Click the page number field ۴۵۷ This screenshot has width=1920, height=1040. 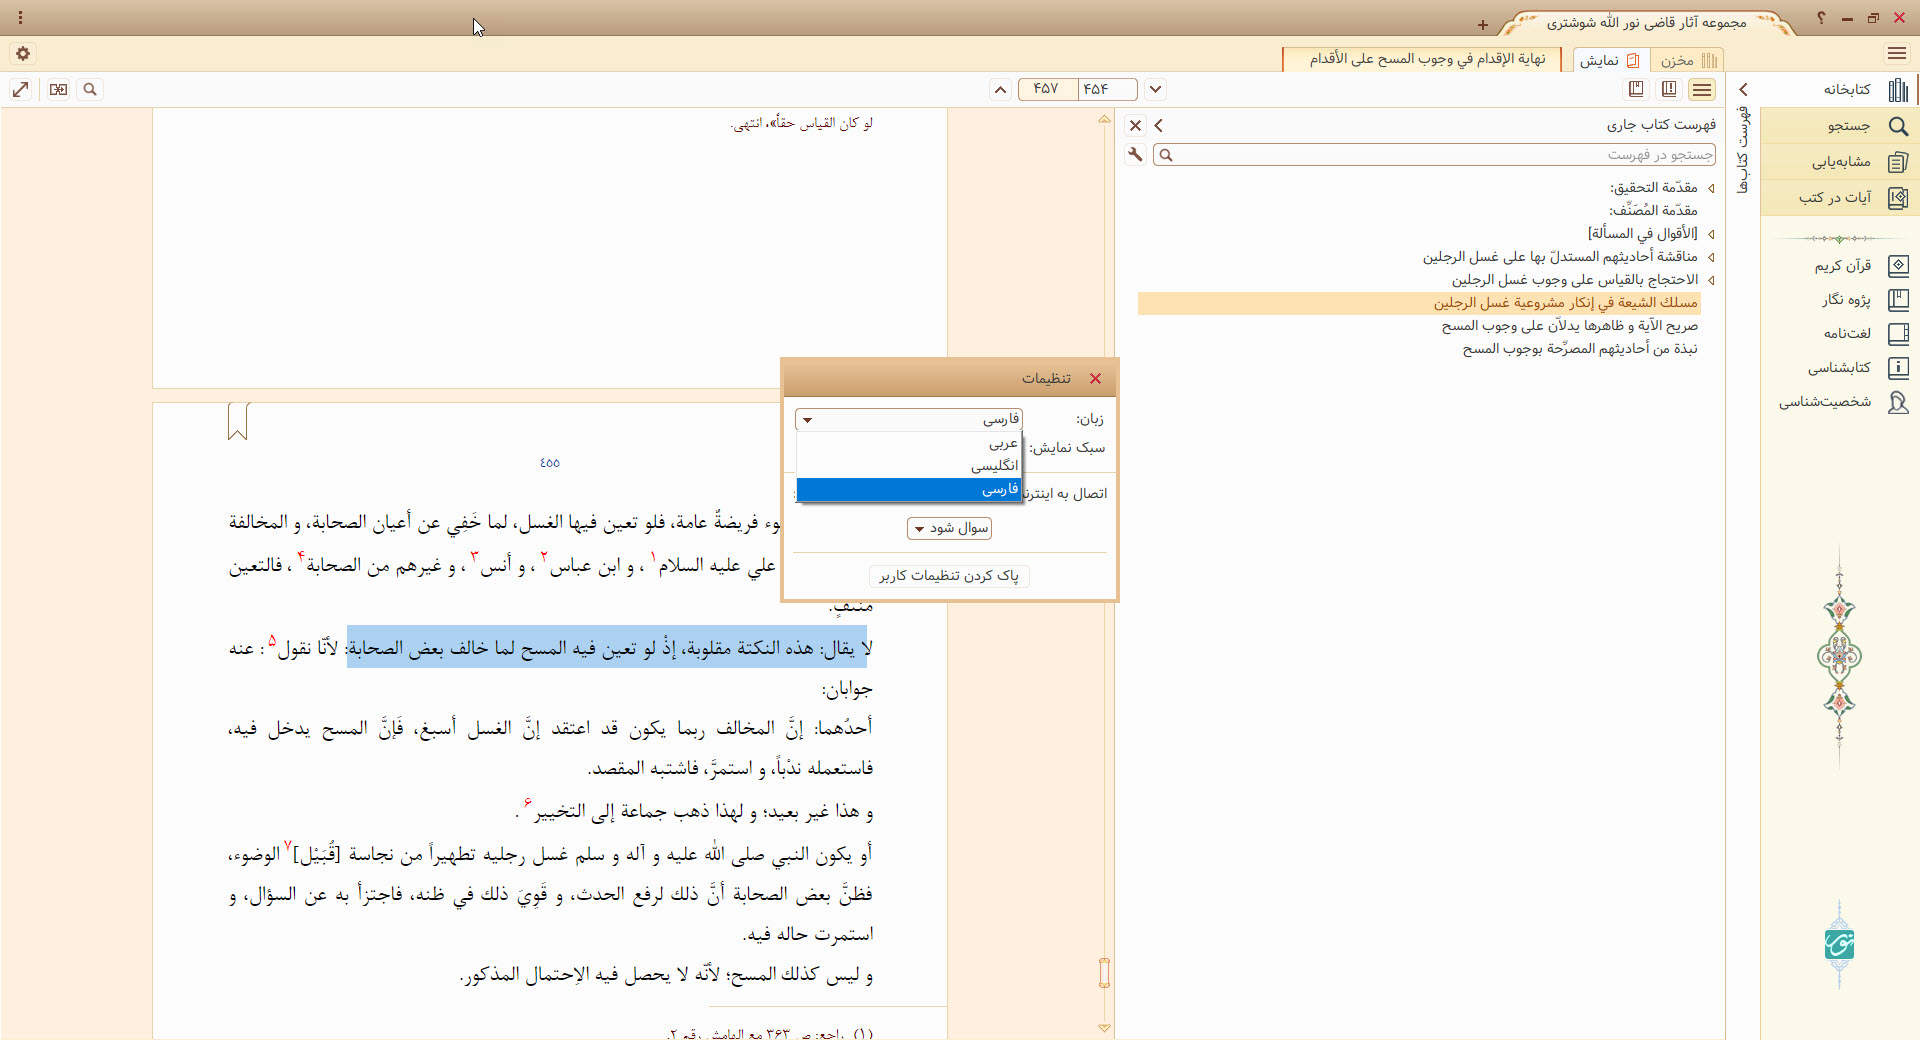pyautogui.click(x=1048, y=89)
